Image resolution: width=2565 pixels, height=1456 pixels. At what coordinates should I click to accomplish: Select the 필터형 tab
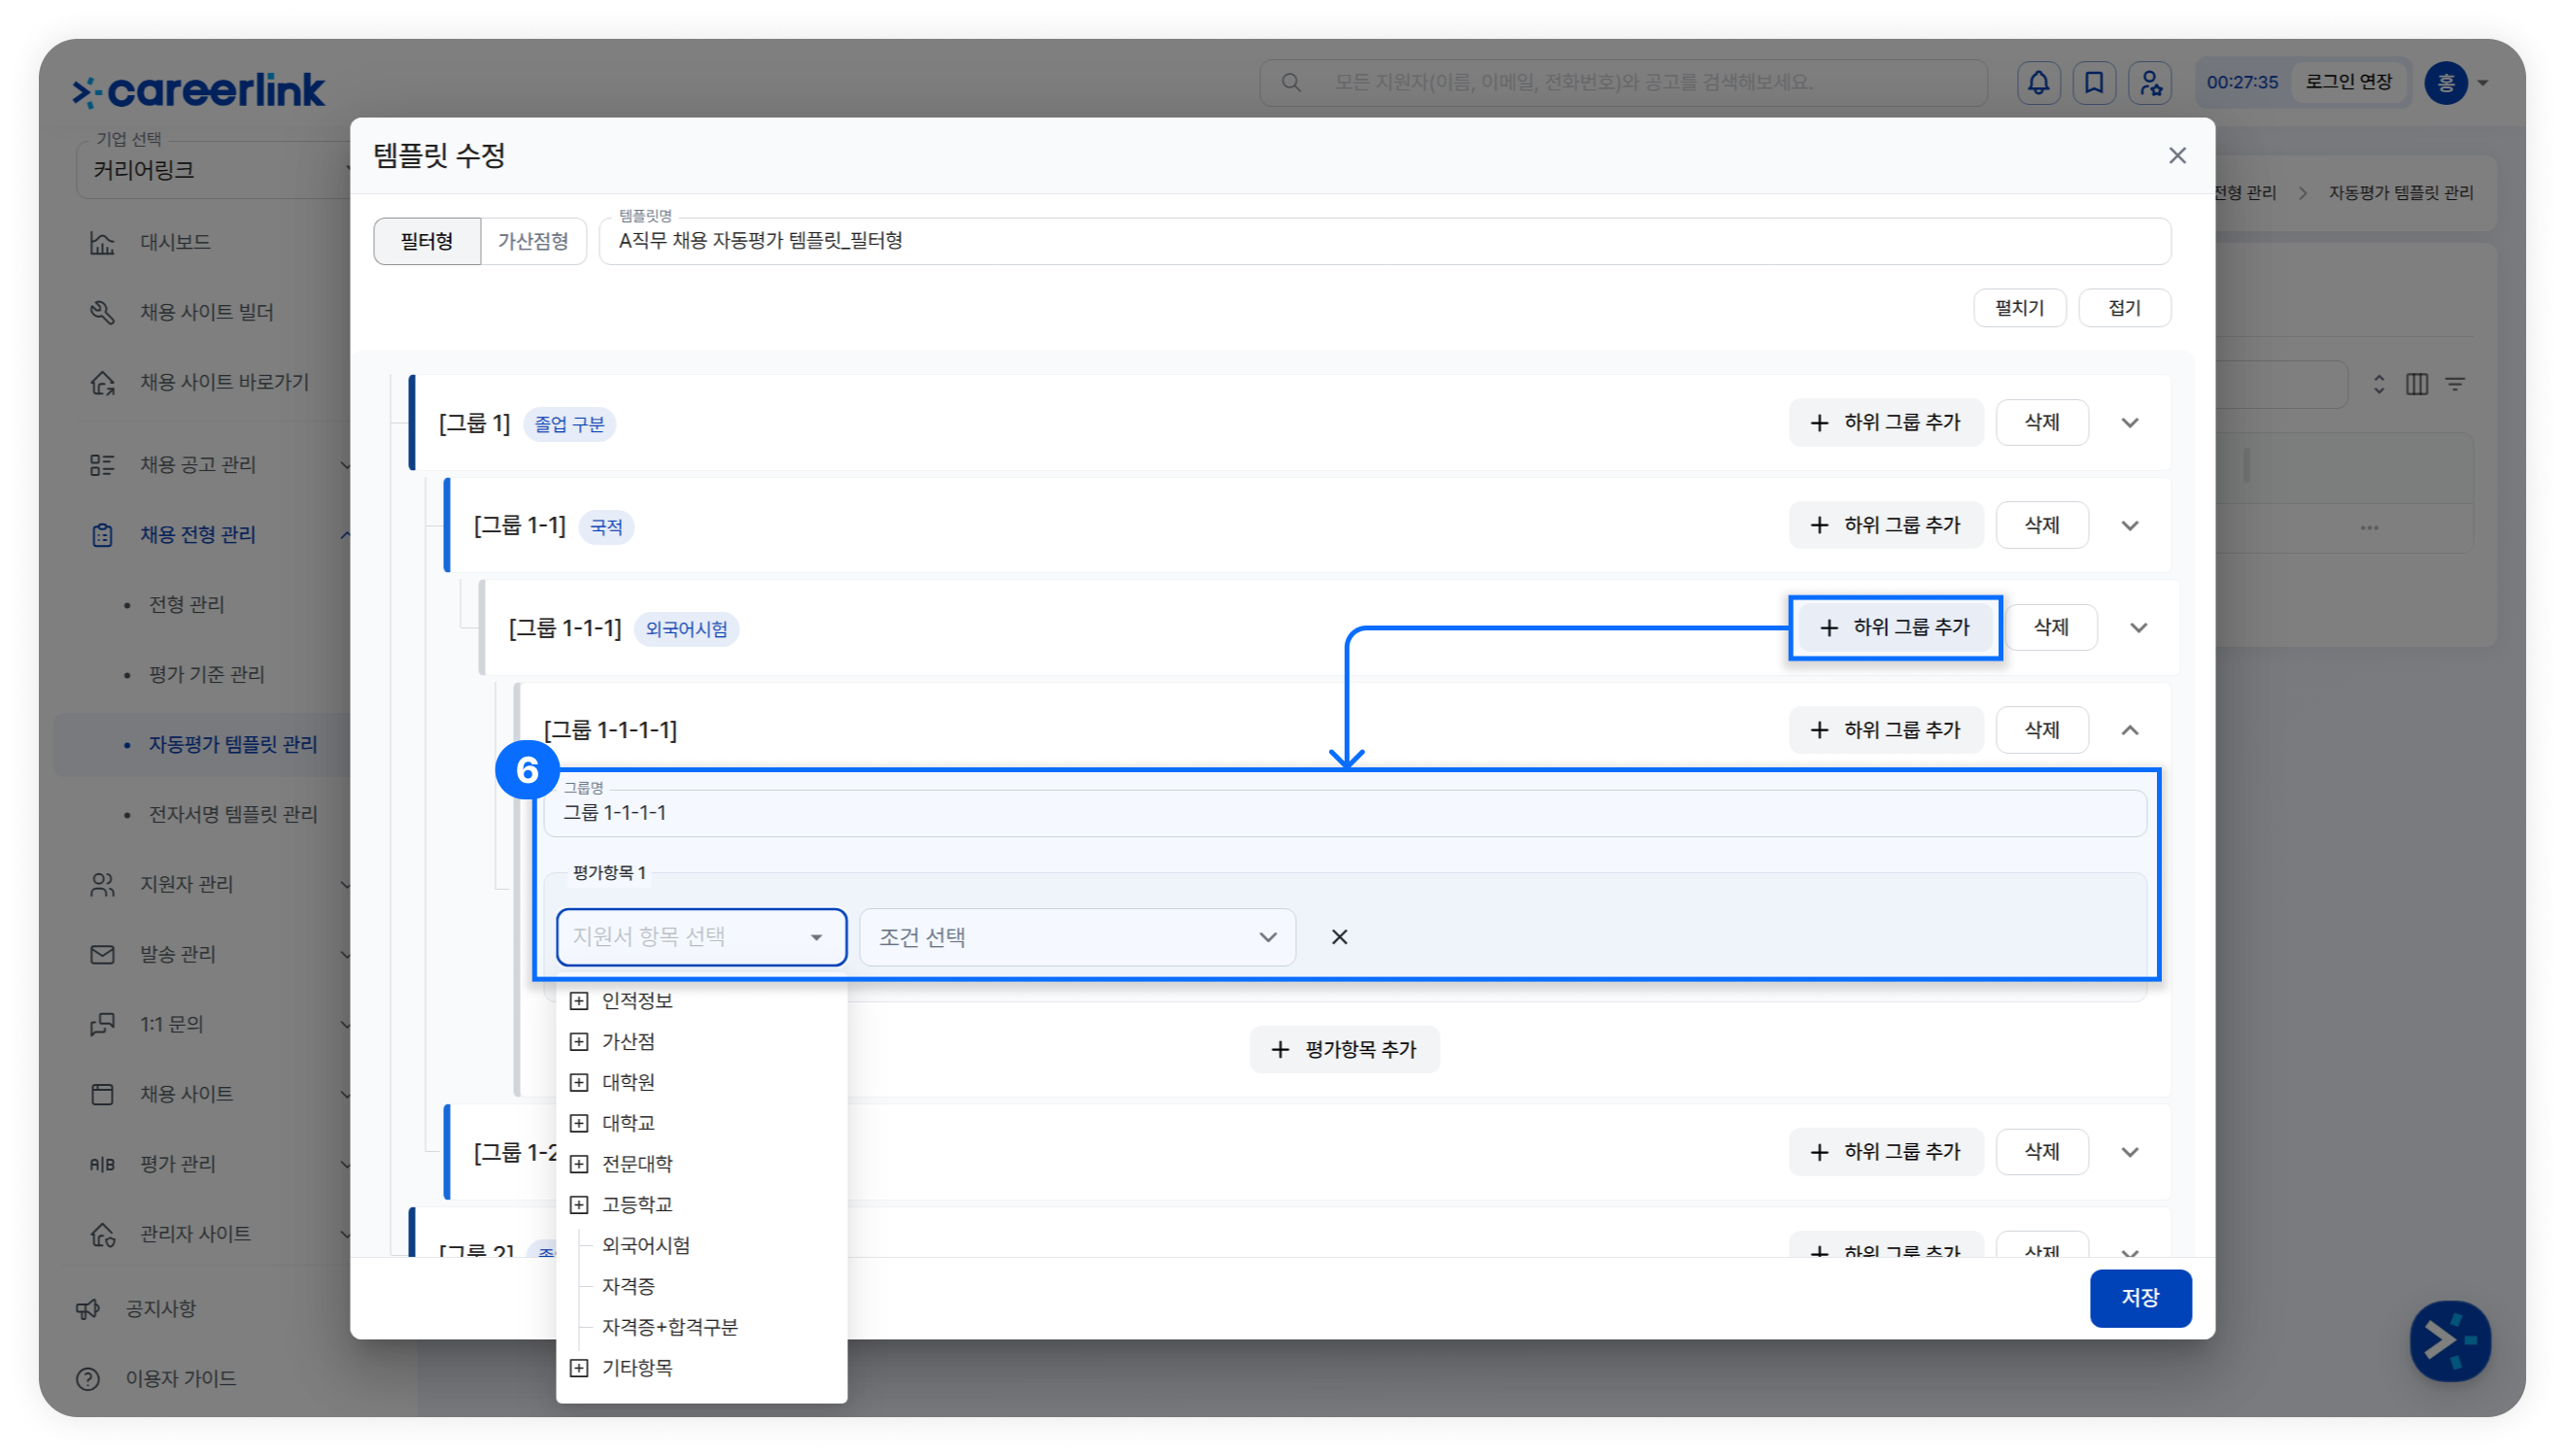pos(427,241)
